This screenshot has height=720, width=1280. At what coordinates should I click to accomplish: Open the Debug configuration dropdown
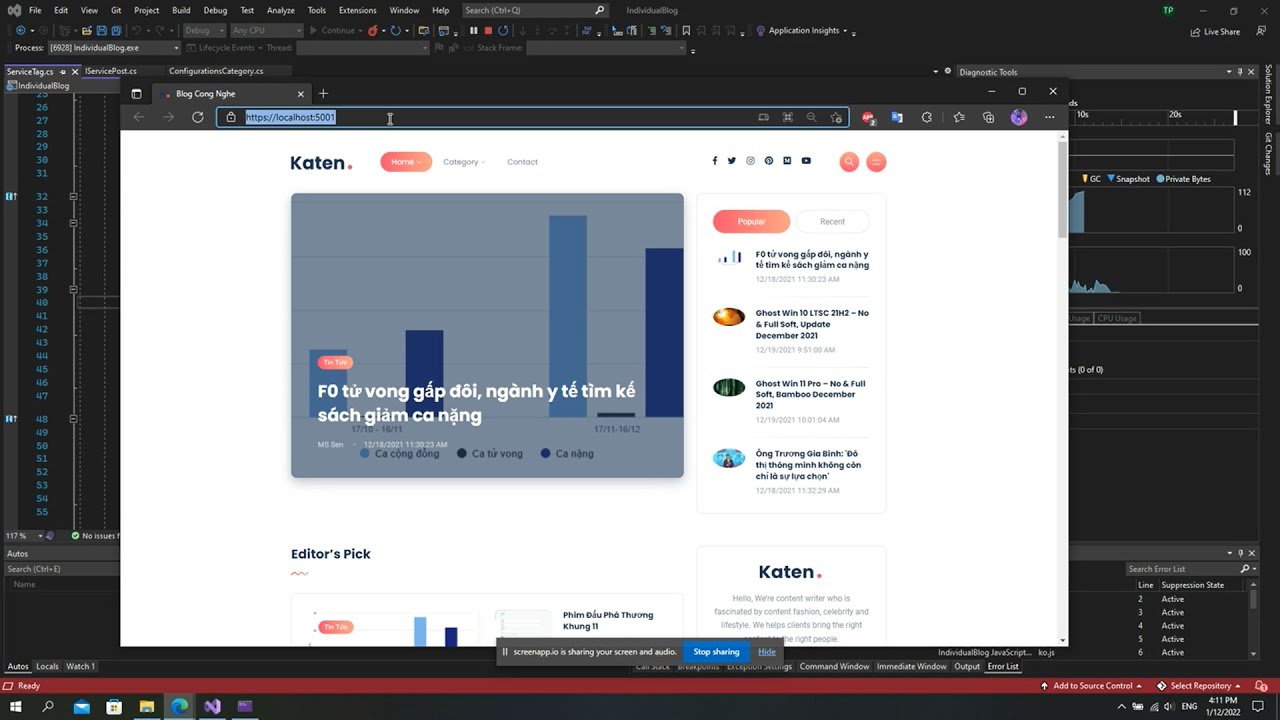(204, 31)
